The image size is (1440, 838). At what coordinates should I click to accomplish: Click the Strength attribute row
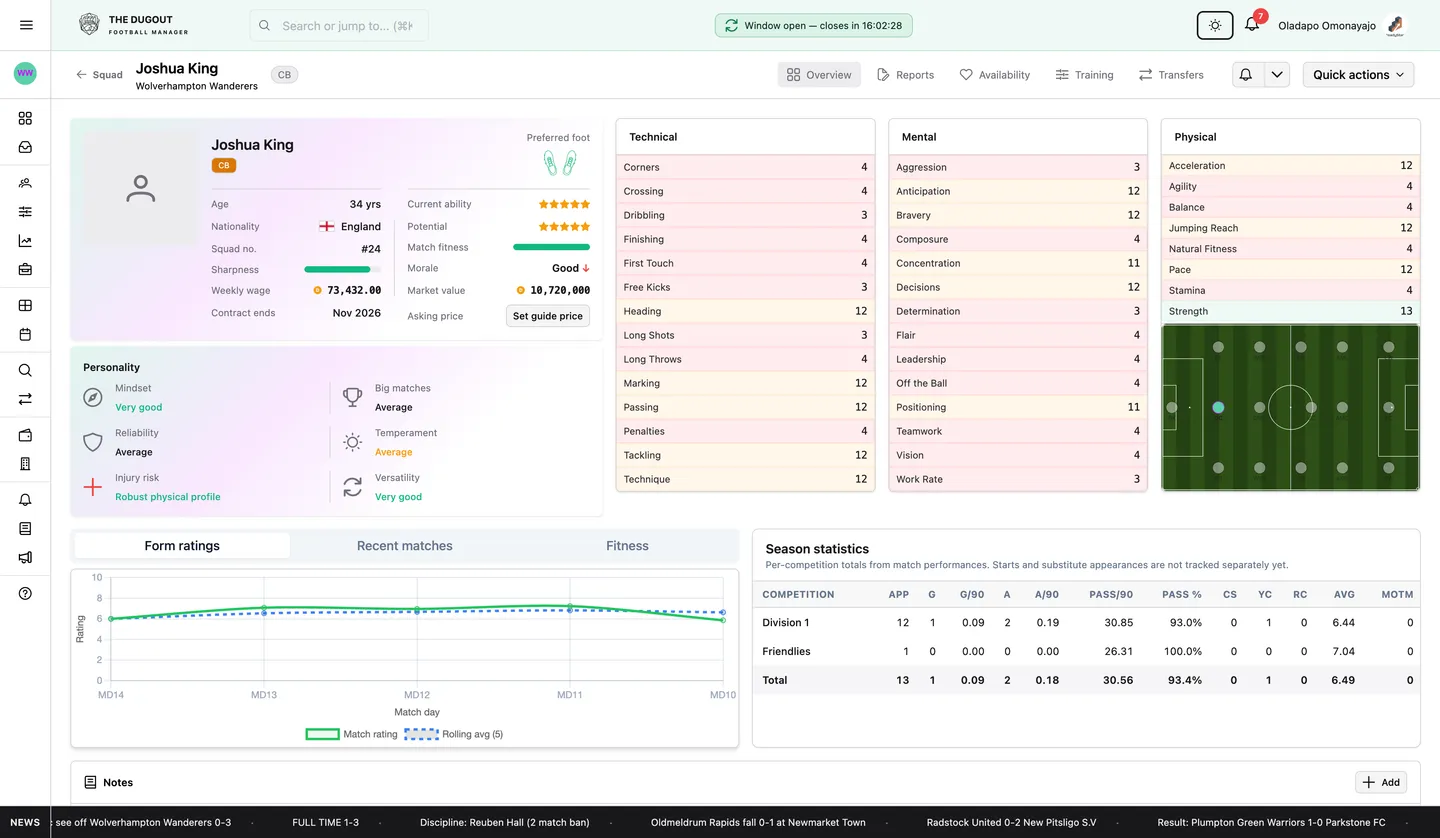1290,311
